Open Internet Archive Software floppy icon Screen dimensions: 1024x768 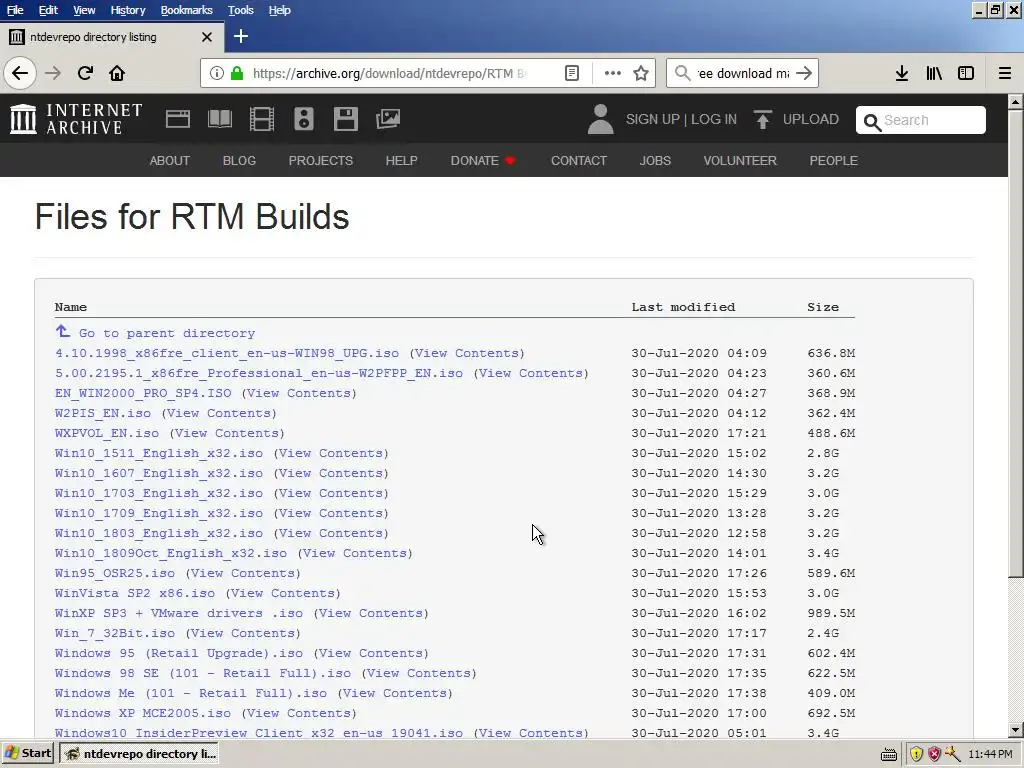coord(345,119)
